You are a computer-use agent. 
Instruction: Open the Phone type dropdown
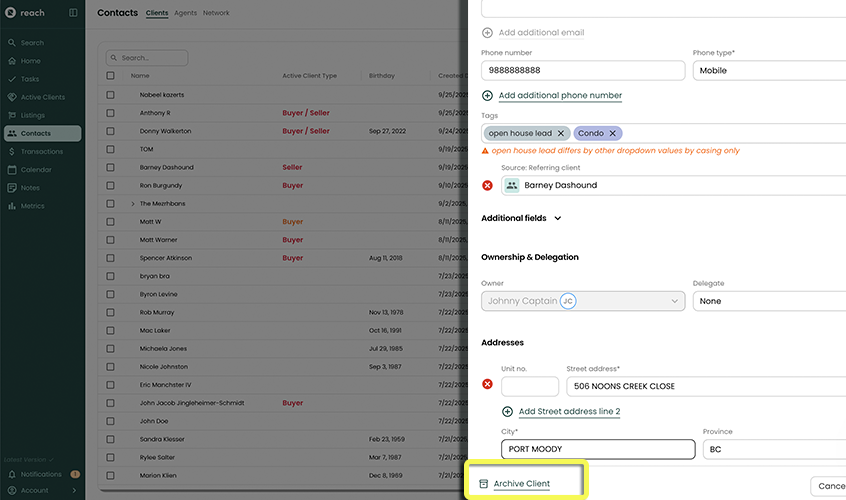point(768,71)
